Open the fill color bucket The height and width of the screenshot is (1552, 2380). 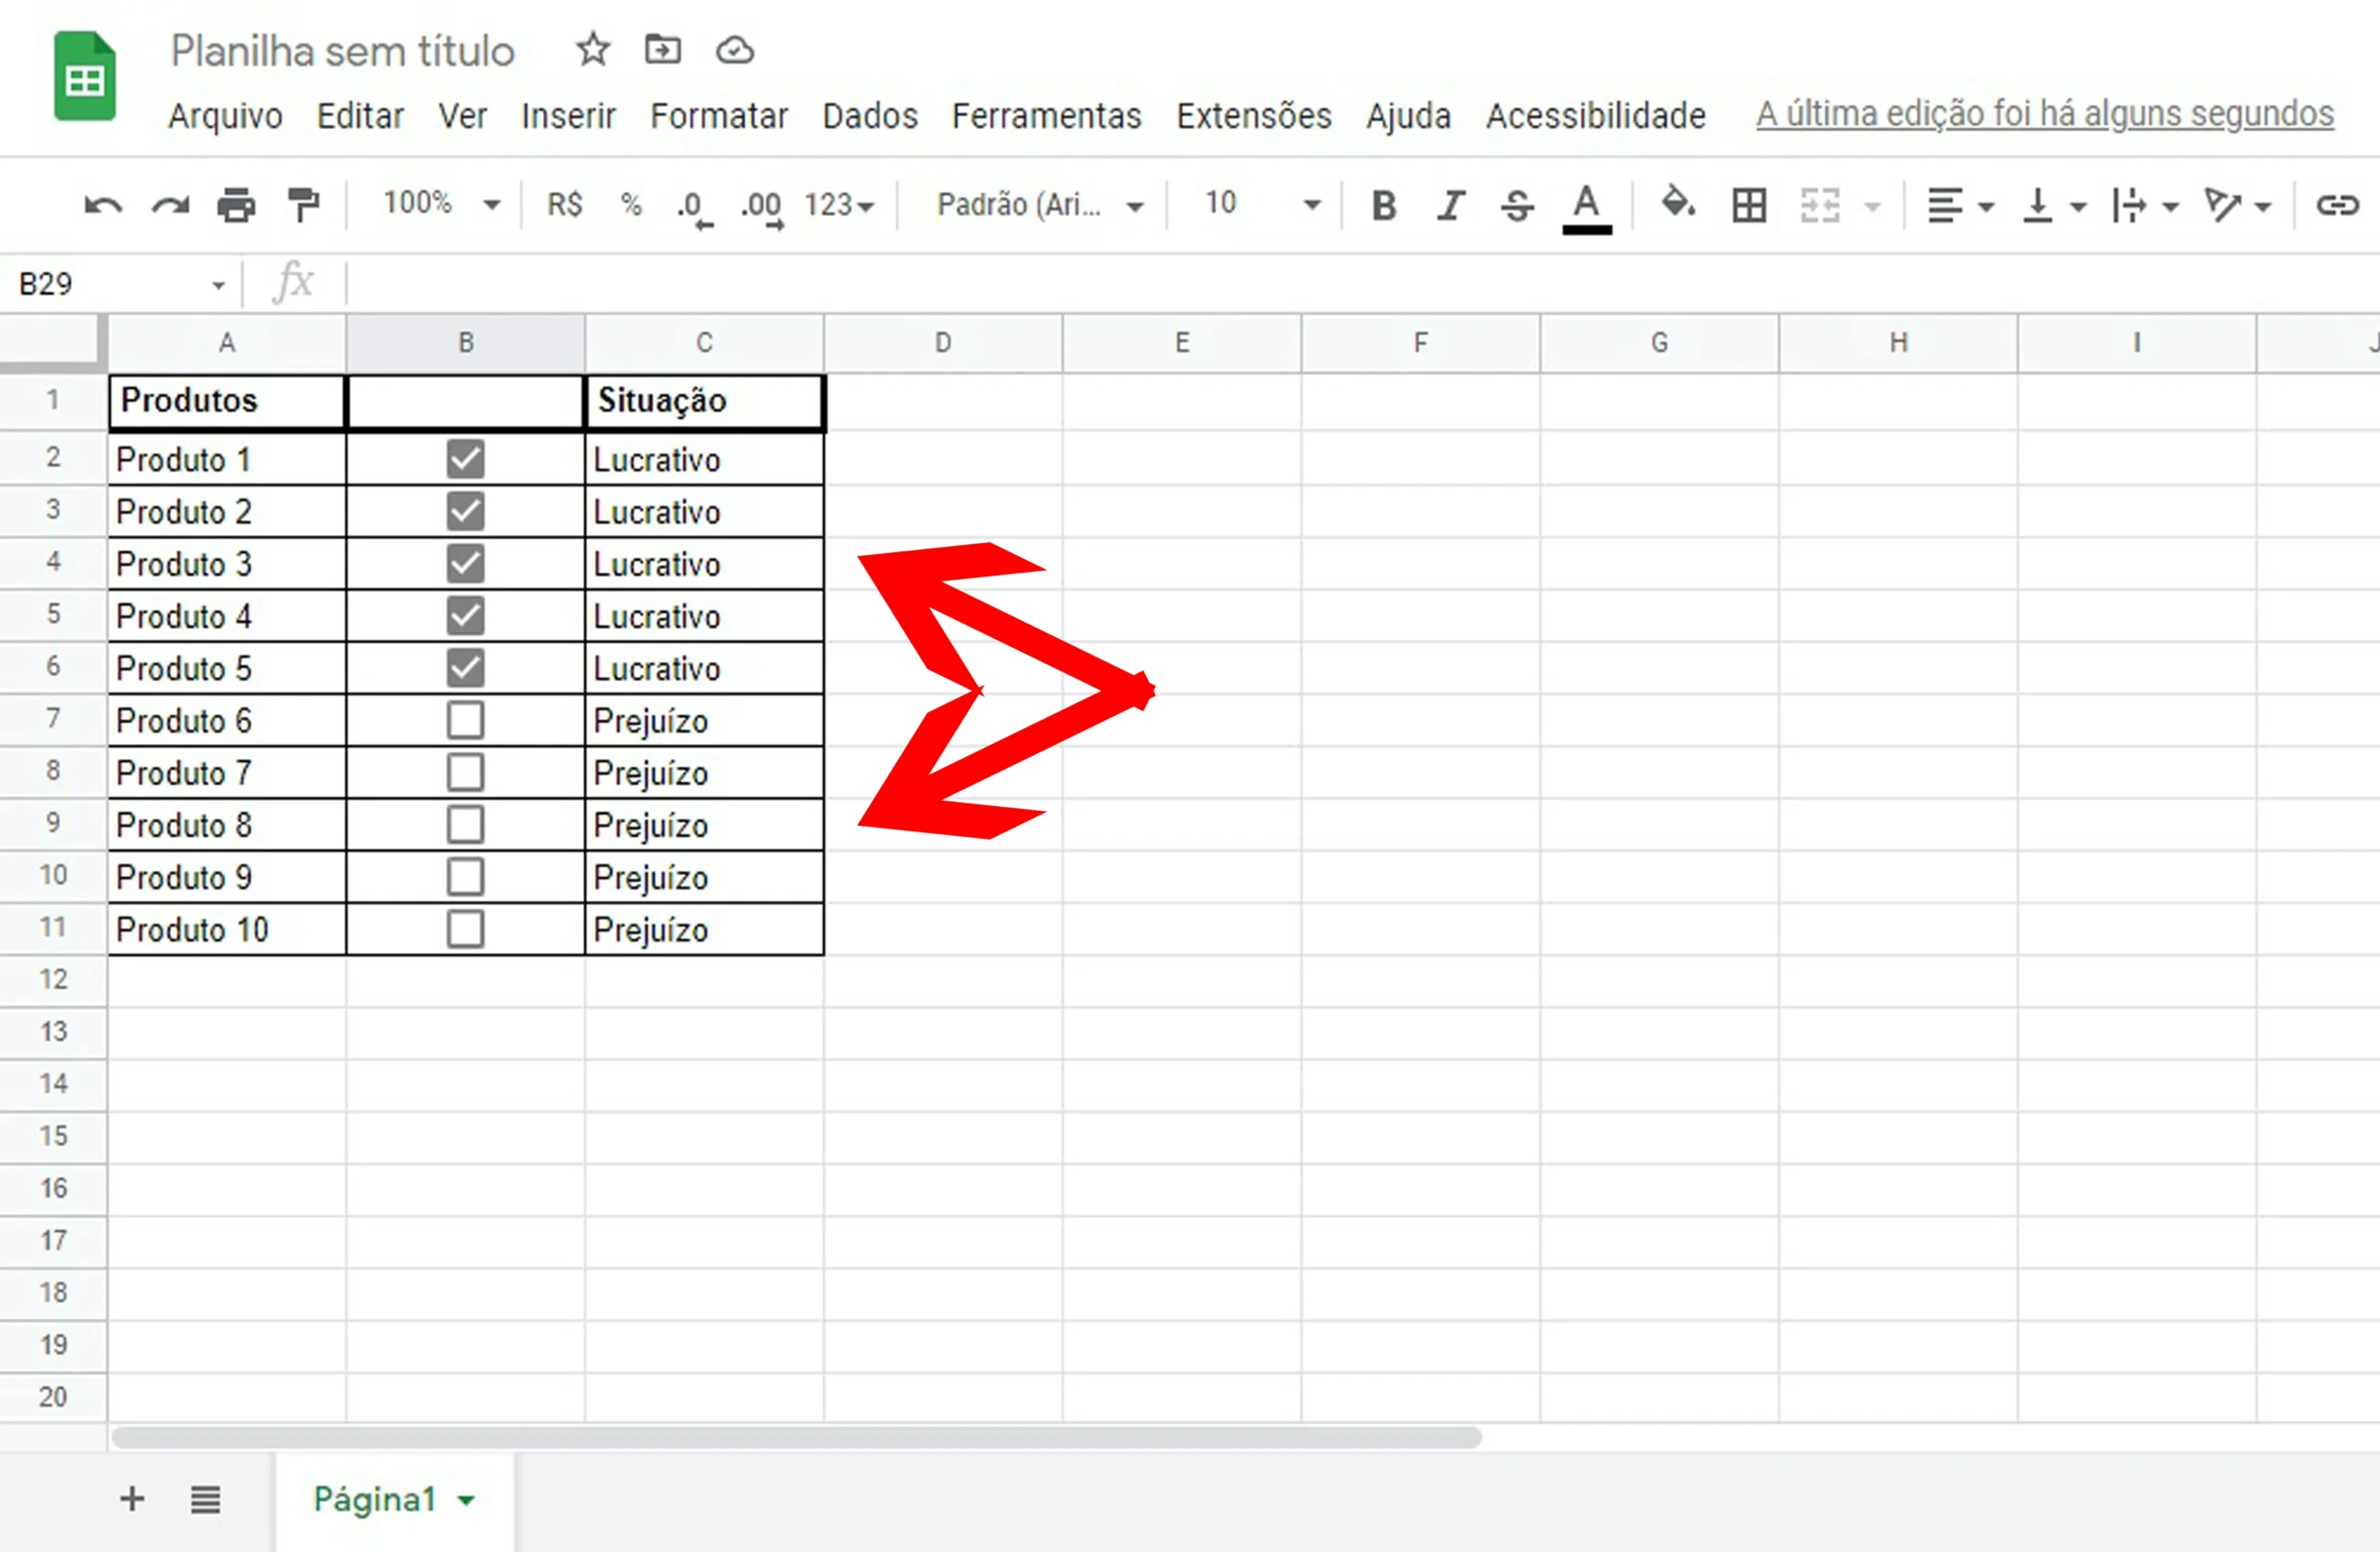click(x=1678, y=203)
